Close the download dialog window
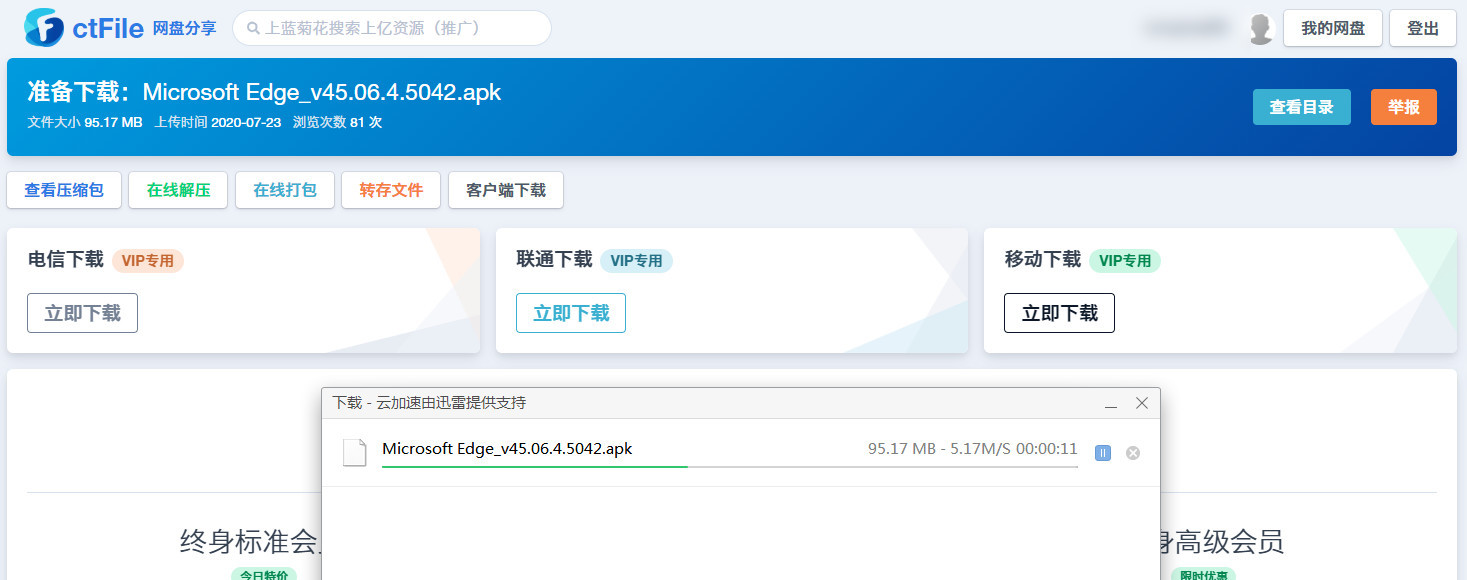The width and height of the screenshot is (1467, 580). coord(1142,403)
